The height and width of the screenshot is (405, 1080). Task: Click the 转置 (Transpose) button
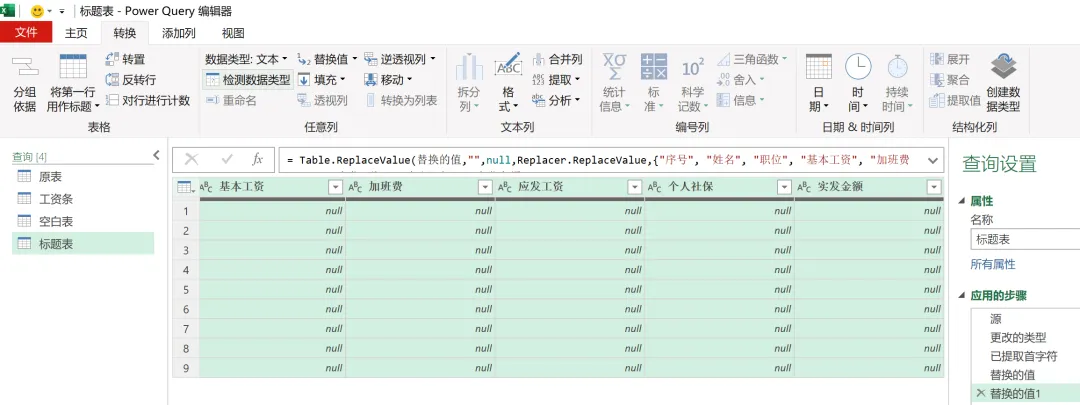coord(125,59)
